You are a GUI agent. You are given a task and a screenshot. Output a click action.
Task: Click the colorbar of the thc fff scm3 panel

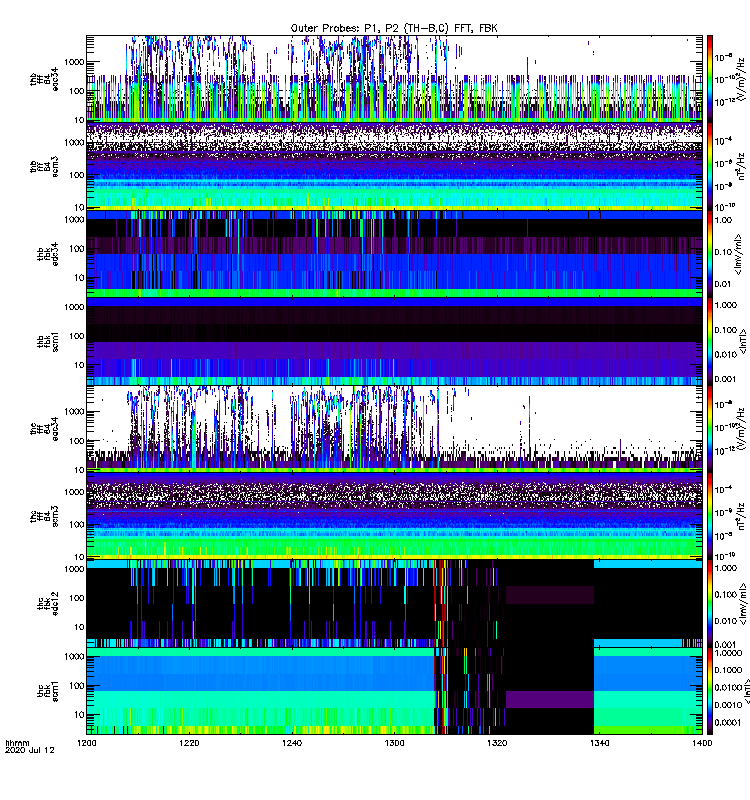[x=710, y=516]
